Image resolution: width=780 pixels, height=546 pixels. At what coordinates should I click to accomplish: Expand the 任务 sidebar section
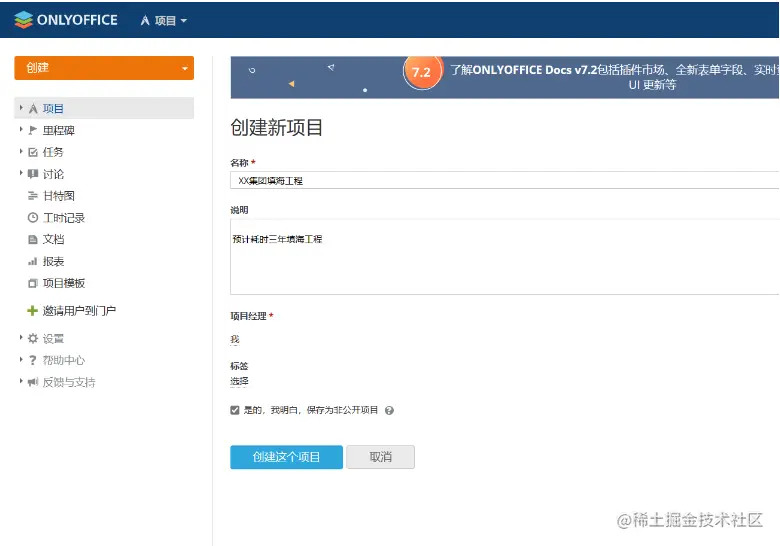[x=21, y=151]
